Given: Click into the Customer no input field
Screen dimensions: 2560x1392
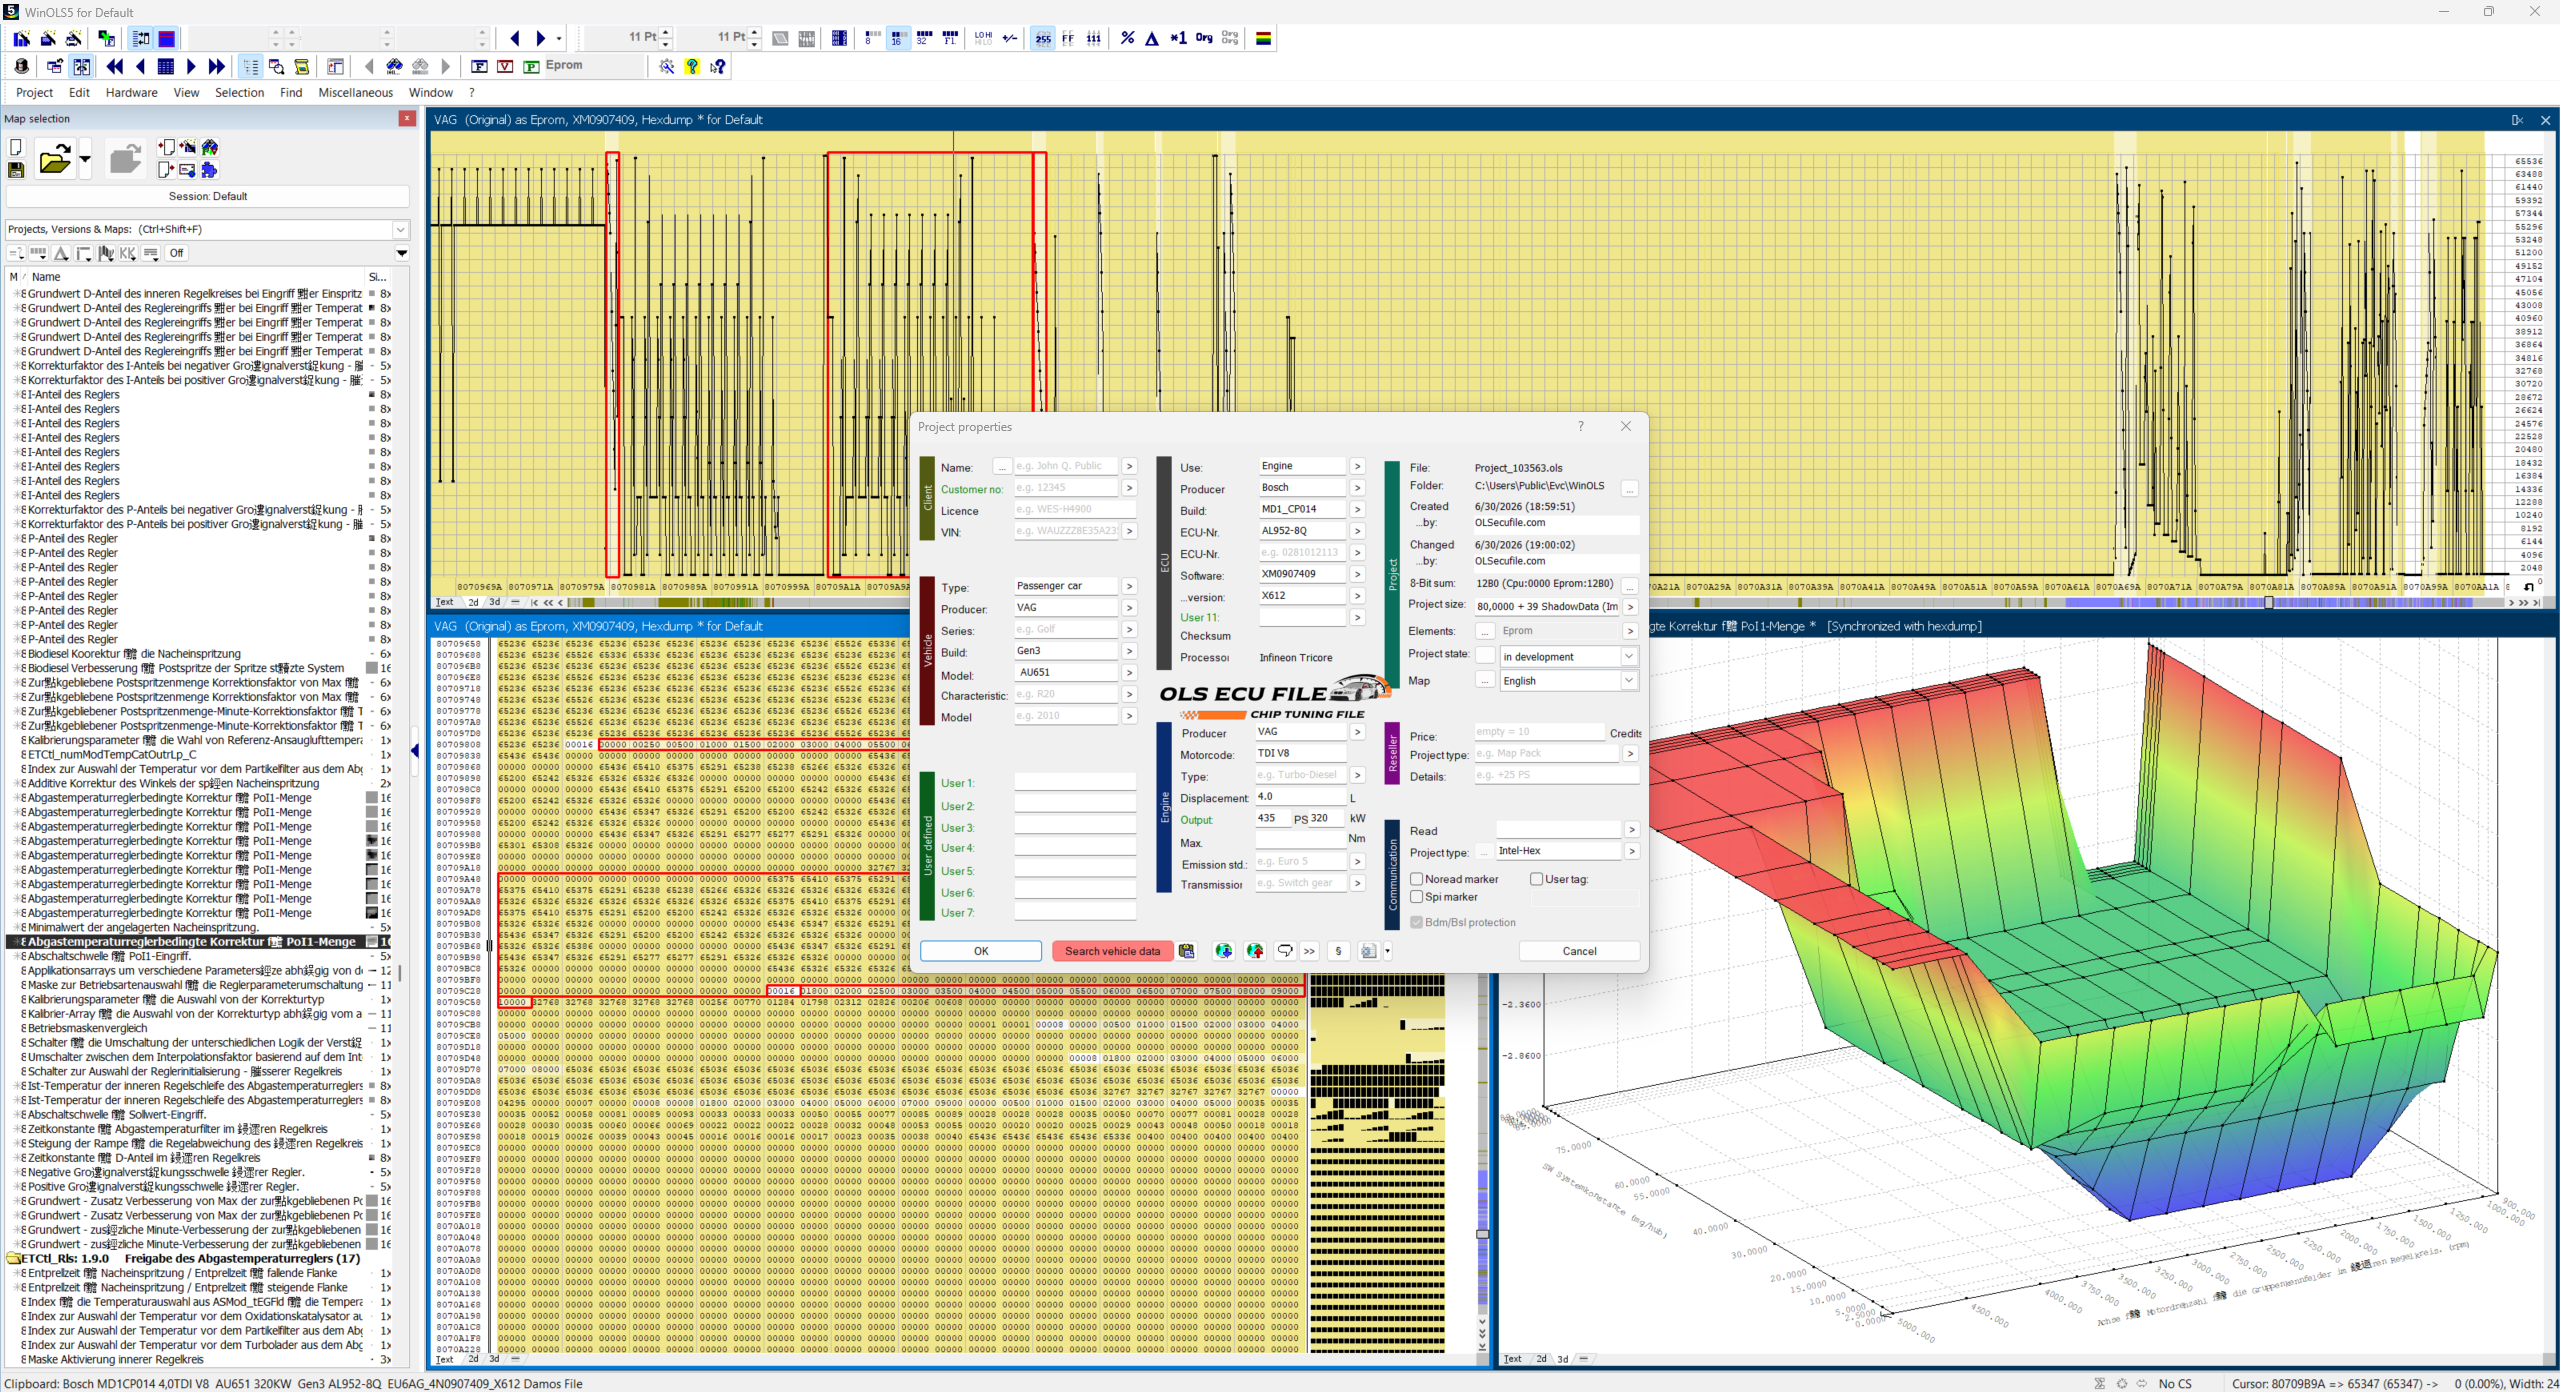Looking at the screenshot, I should click(1066, 488).
